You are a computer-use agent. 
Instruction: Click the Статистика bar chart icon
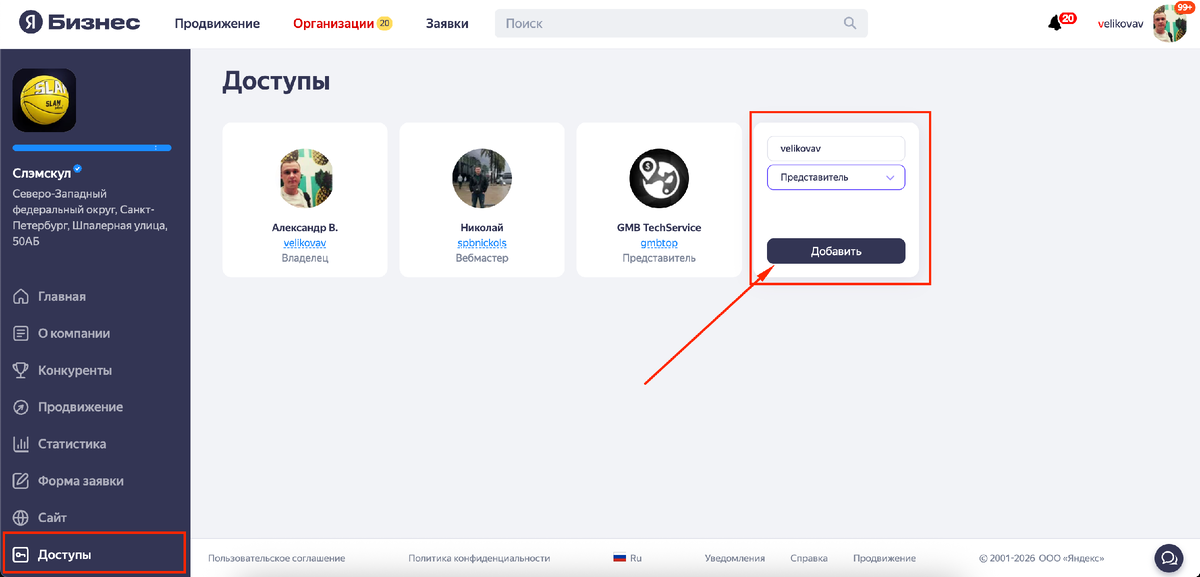click(20, 444)
